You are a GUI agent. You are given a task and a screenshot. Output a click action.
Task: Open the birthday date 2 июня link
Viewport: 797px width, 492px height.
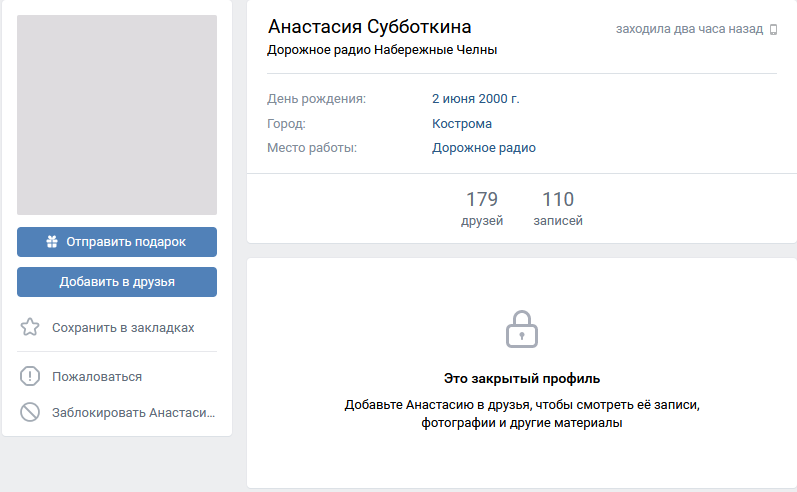coord(453,99)
